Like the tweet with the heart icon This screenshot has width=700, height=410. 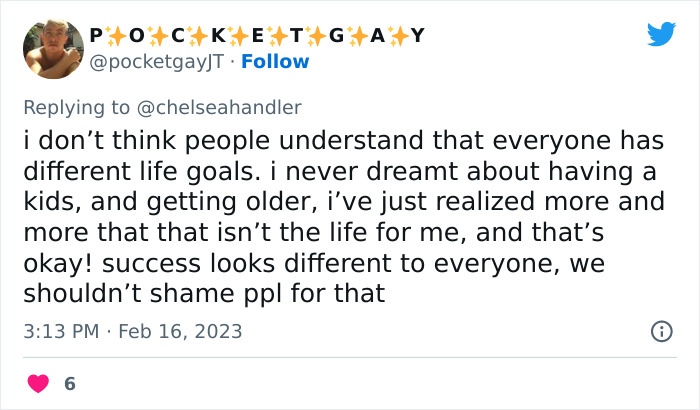coord(38,384)
